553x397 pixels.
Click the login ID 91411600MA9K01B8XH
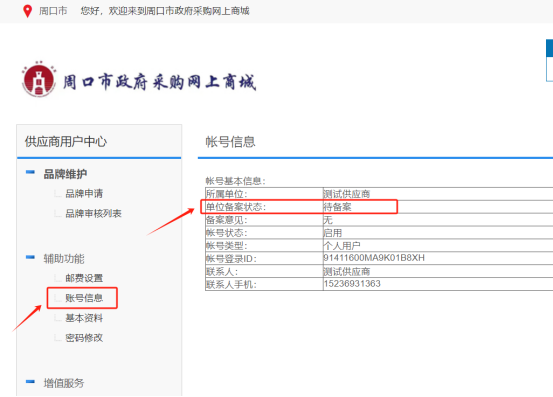click(374, 258)
